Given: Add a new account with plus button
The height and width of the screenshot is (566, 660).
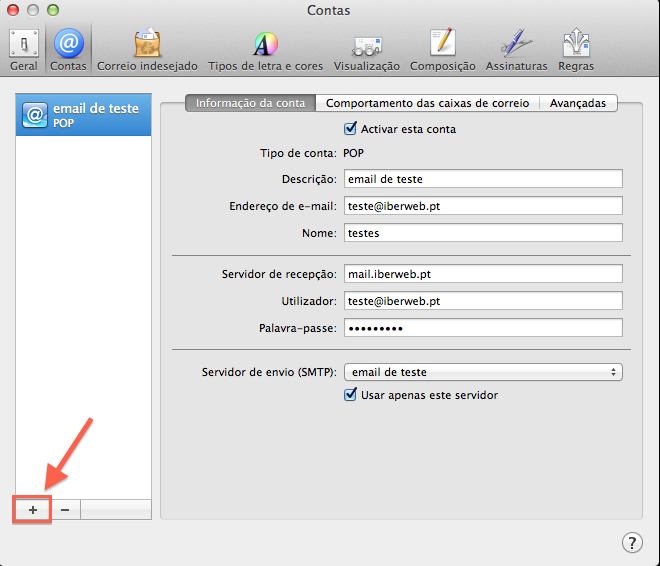Looking at the screenshot, I should 33,509.
